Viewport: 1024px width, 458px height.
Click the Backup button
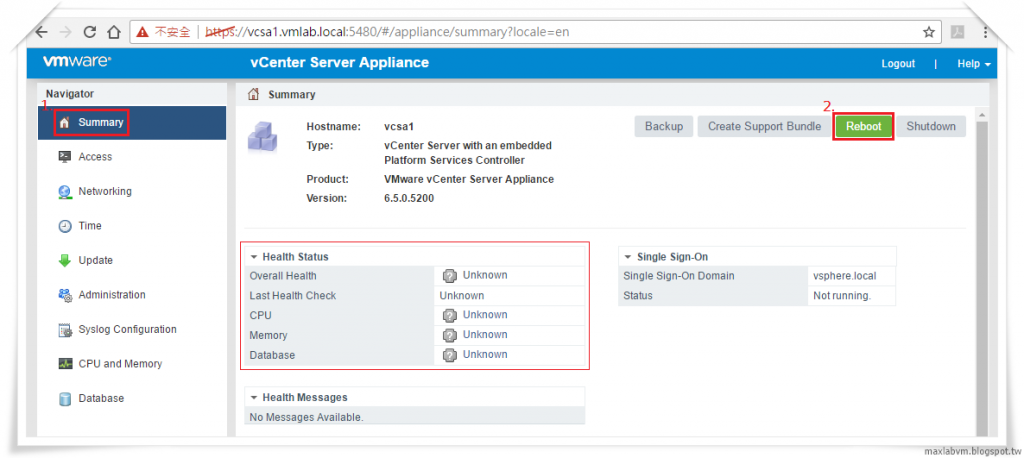(x=664, y=126)
